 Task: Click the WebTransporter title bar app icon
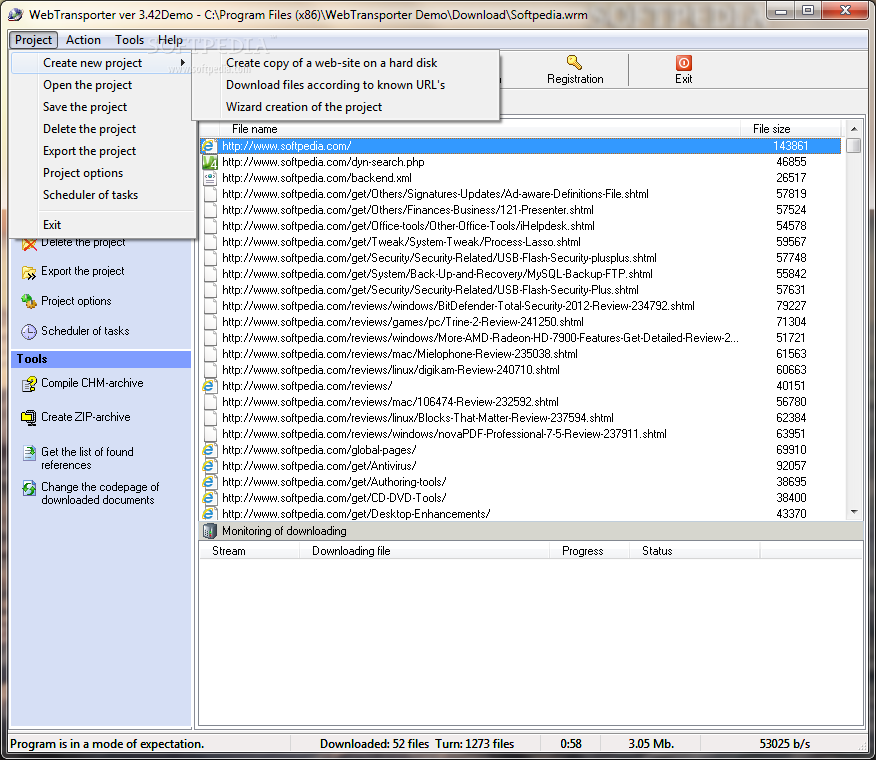point(15,15)
